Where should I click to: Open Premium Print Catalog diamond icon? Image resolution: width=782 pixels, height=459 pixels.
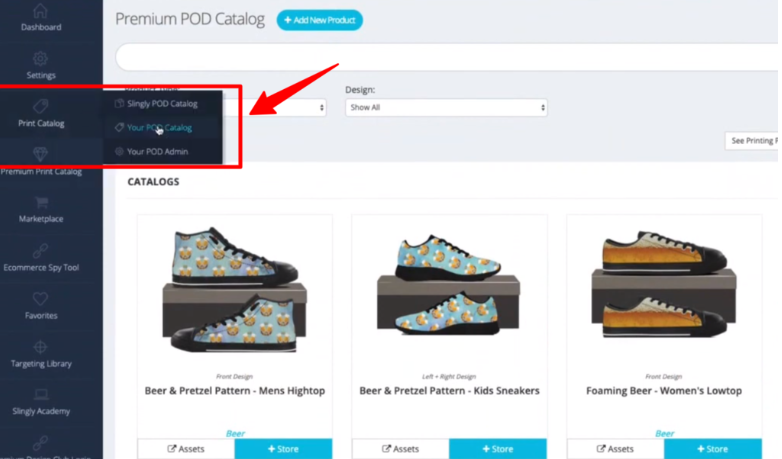click(x=40, y=154)
